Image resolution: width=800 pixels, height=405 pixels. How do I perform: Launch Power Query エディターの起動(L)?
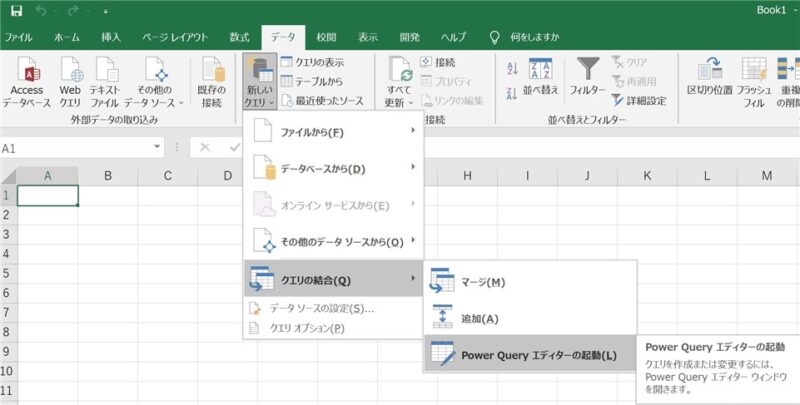(531, 355)
